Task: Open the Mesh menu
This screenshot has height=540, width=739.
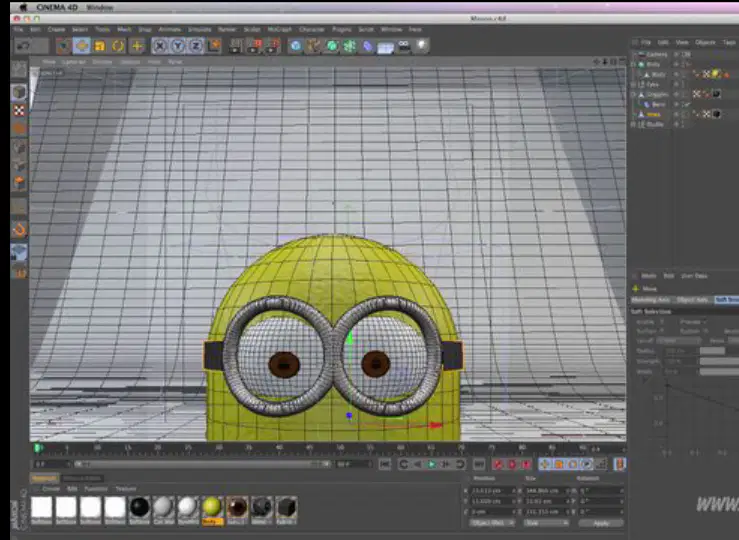Action: click(x=124, y=29)
